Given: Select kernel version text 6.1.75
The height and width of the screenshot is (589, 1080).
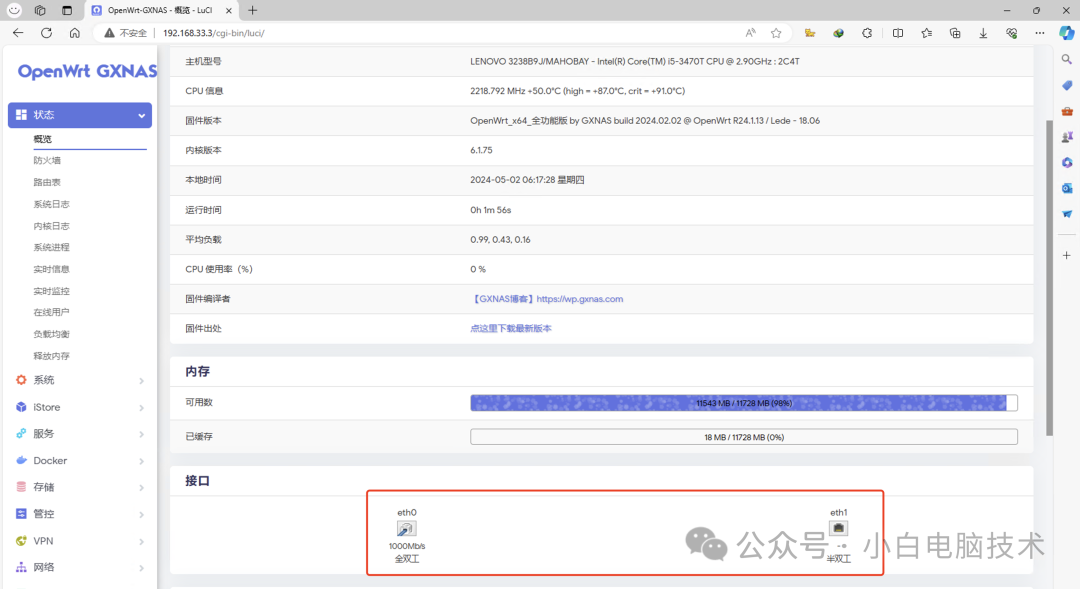Looking at the screenshot, I should pos(481,150).
